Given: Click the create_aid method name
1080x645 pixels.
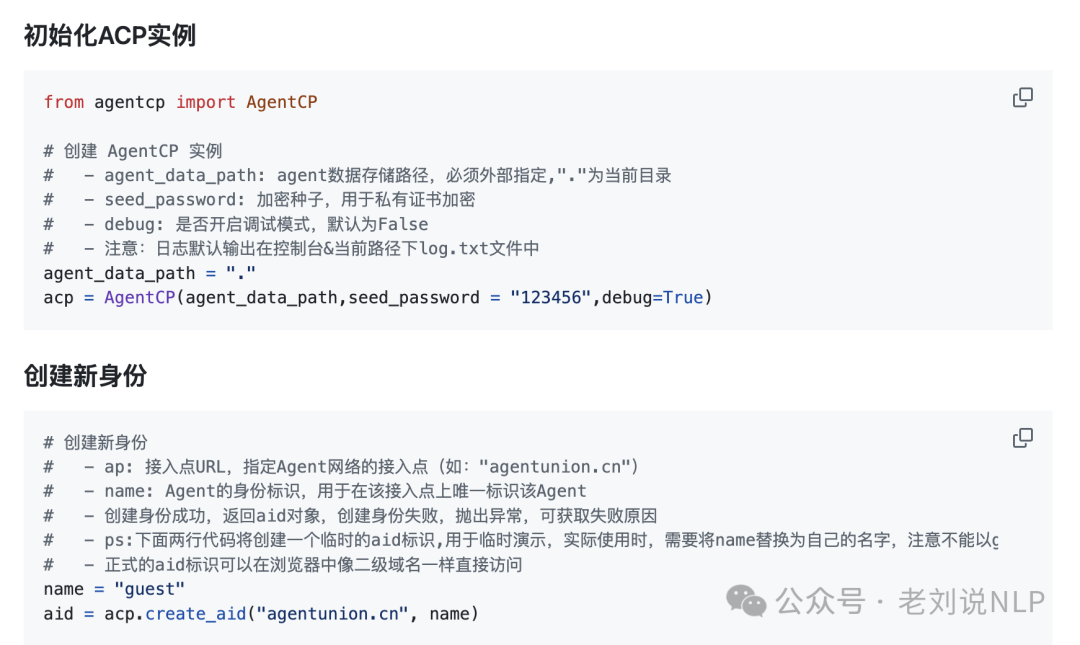Looking at the screenshot, I should [196, 614].
